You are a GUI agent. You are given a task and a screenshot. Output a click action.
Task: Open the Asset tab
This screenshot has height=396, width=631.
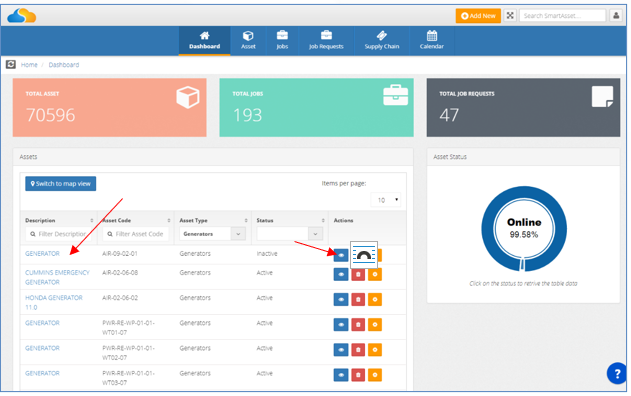(248, 41)
